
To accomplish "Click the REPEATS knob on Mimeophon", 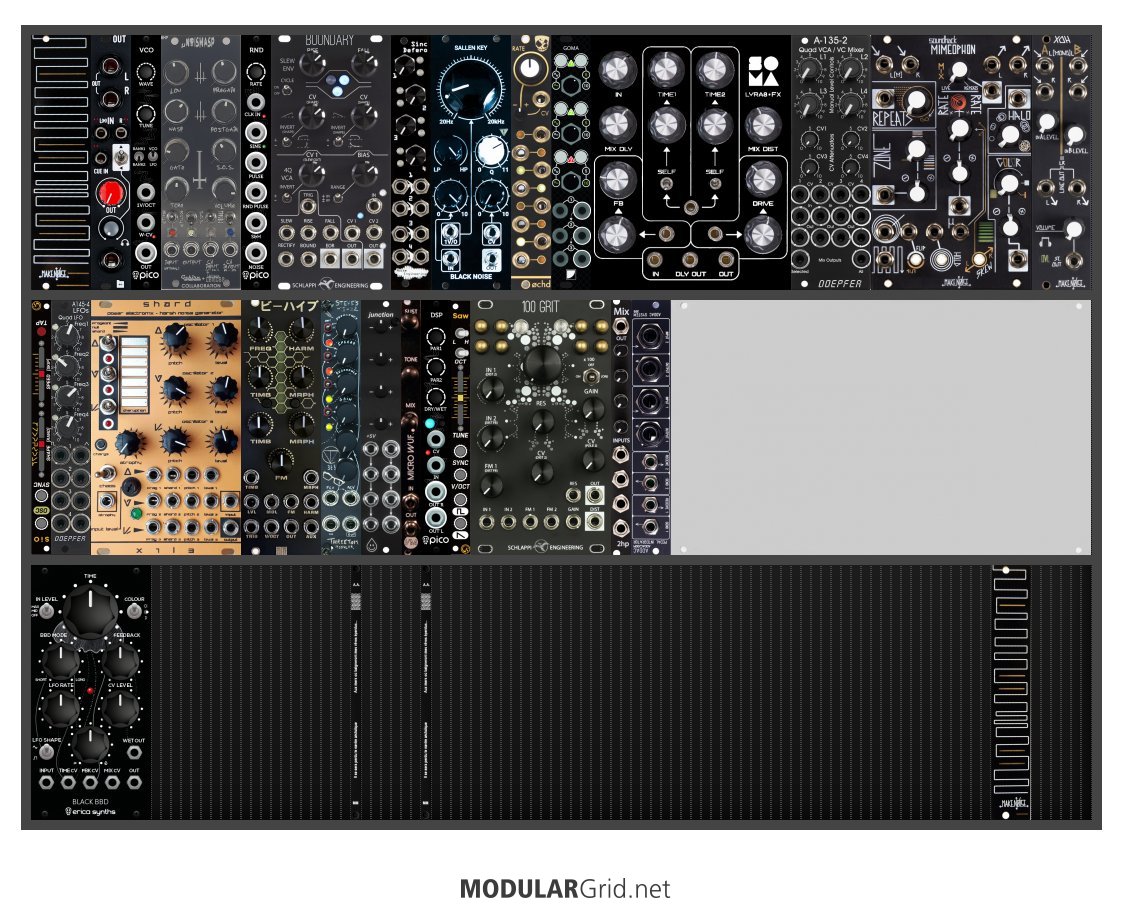I will (x=914, y=100).
